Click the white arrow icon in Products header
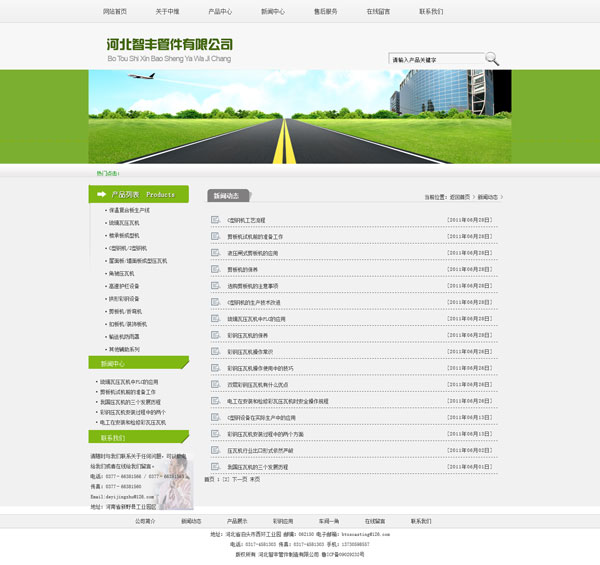Image resolution: width=600 pixels, height=565 pixels. tap(101, 194)
